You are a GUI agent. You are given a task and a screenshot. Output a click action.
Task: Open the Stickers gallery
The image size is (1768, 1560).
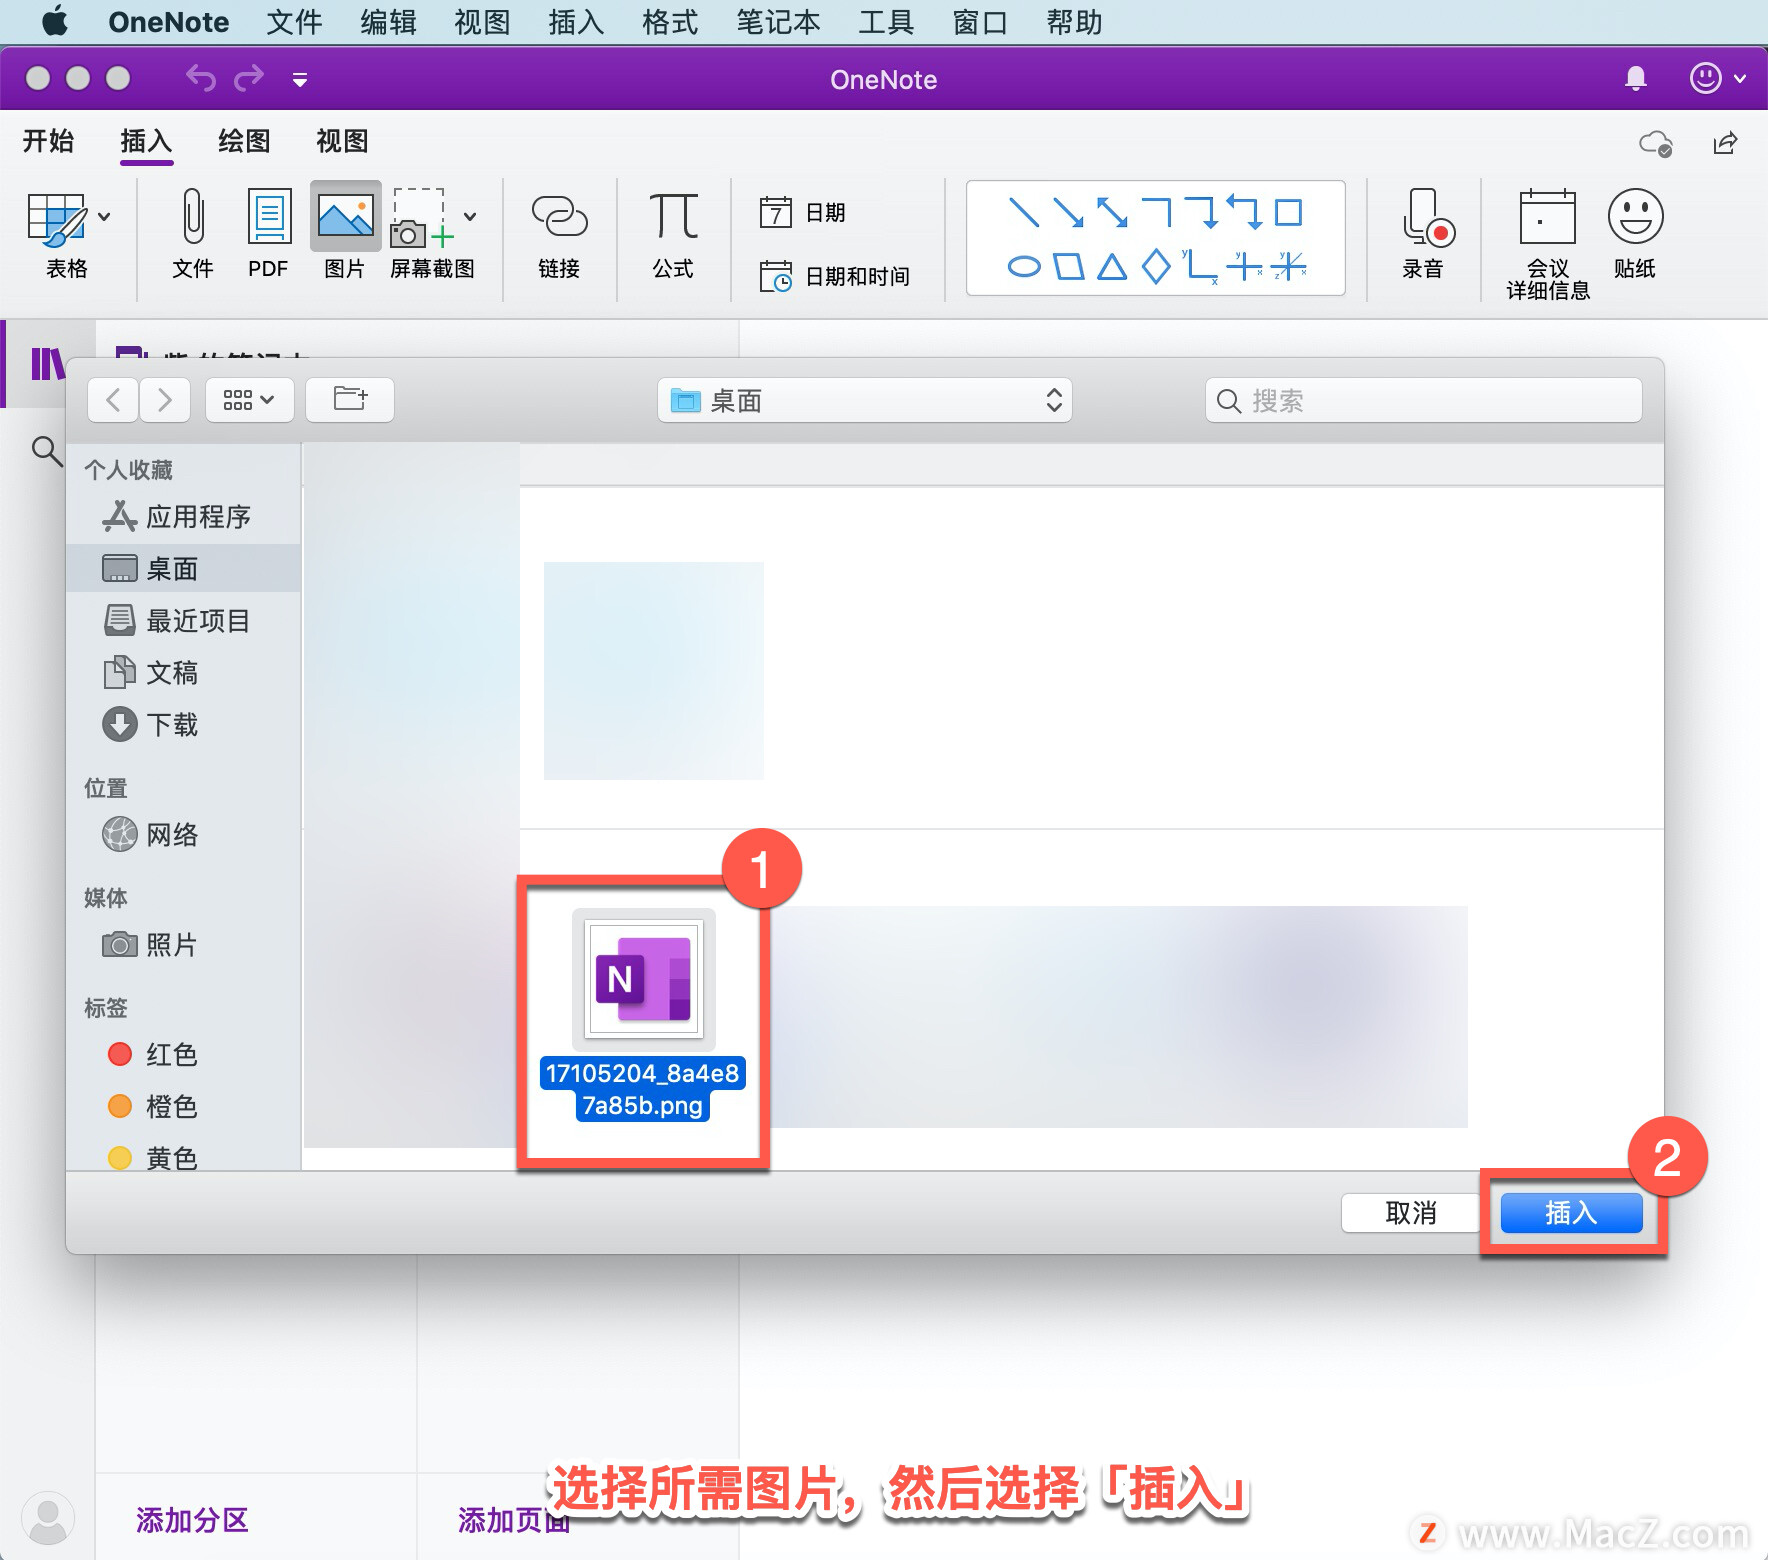pos(1635,236)
